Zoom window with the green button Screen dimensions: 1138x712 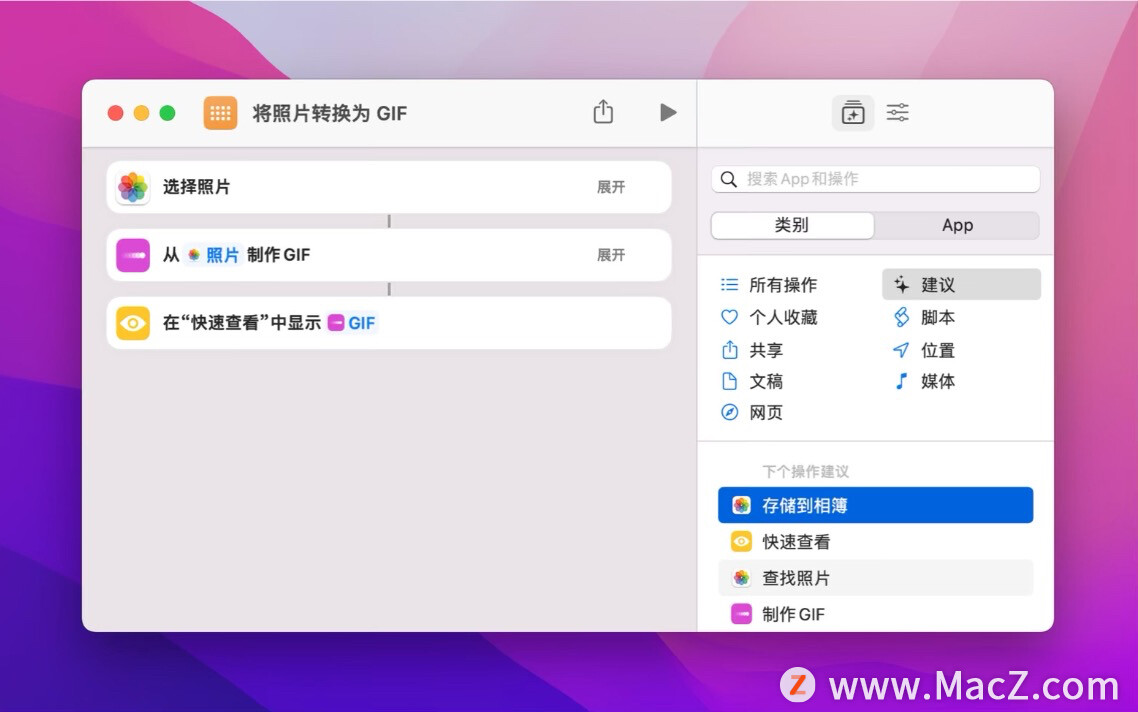tap(168, 113)
